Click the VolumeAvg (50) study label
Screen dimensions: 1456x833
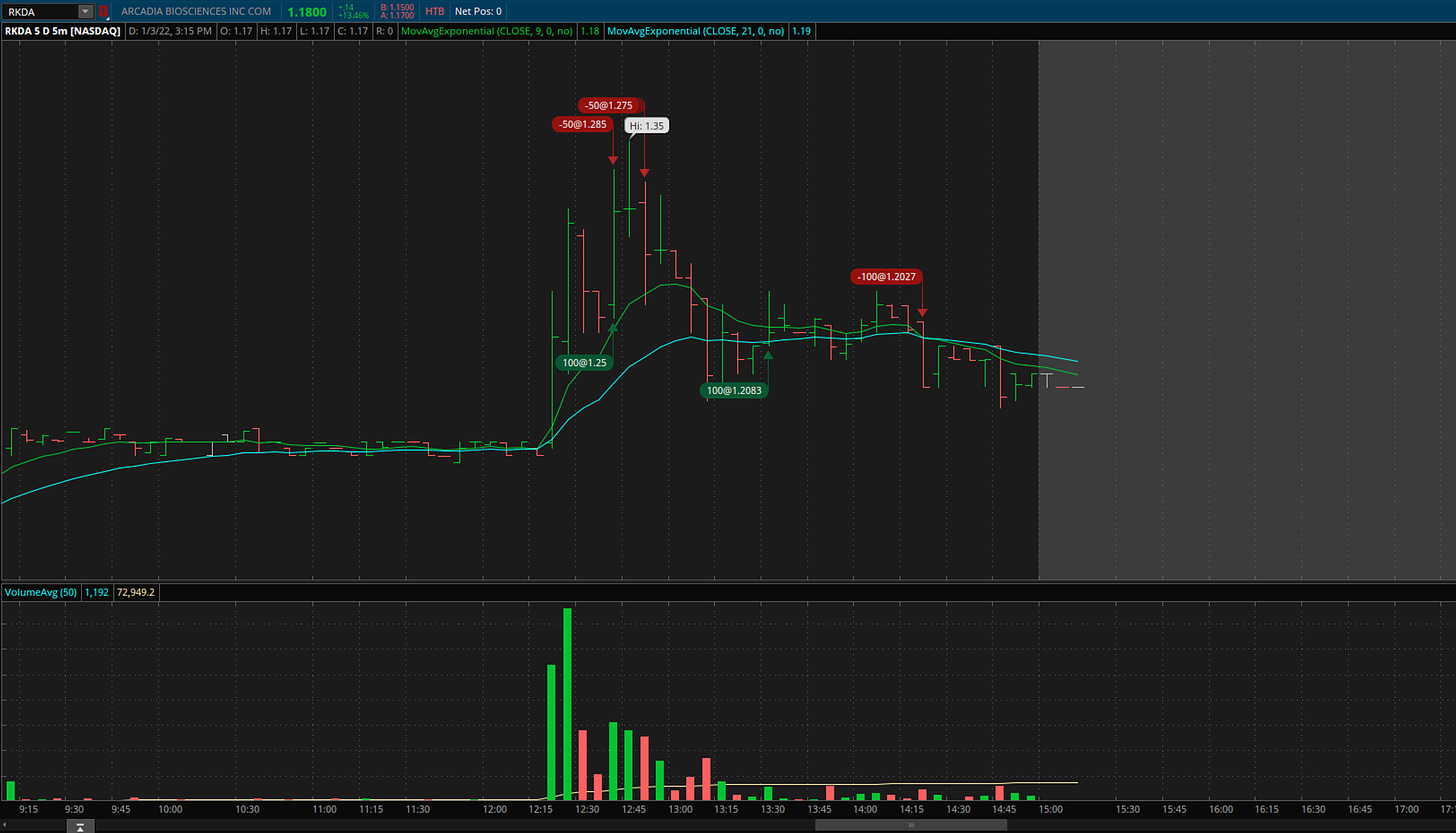(x=41, y=592)
